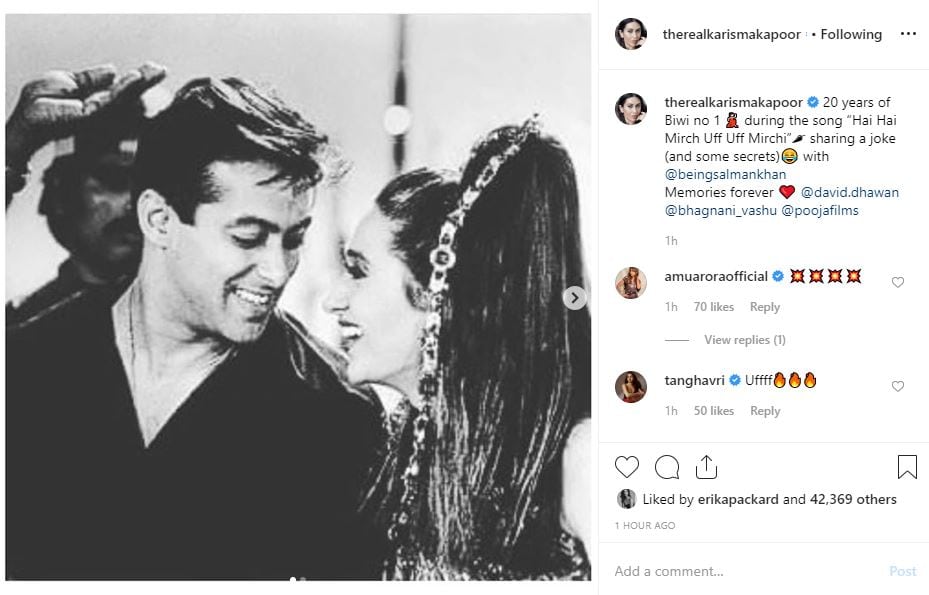
Task: Like amuaroraofficial's comment
Action: coord(897,283)
